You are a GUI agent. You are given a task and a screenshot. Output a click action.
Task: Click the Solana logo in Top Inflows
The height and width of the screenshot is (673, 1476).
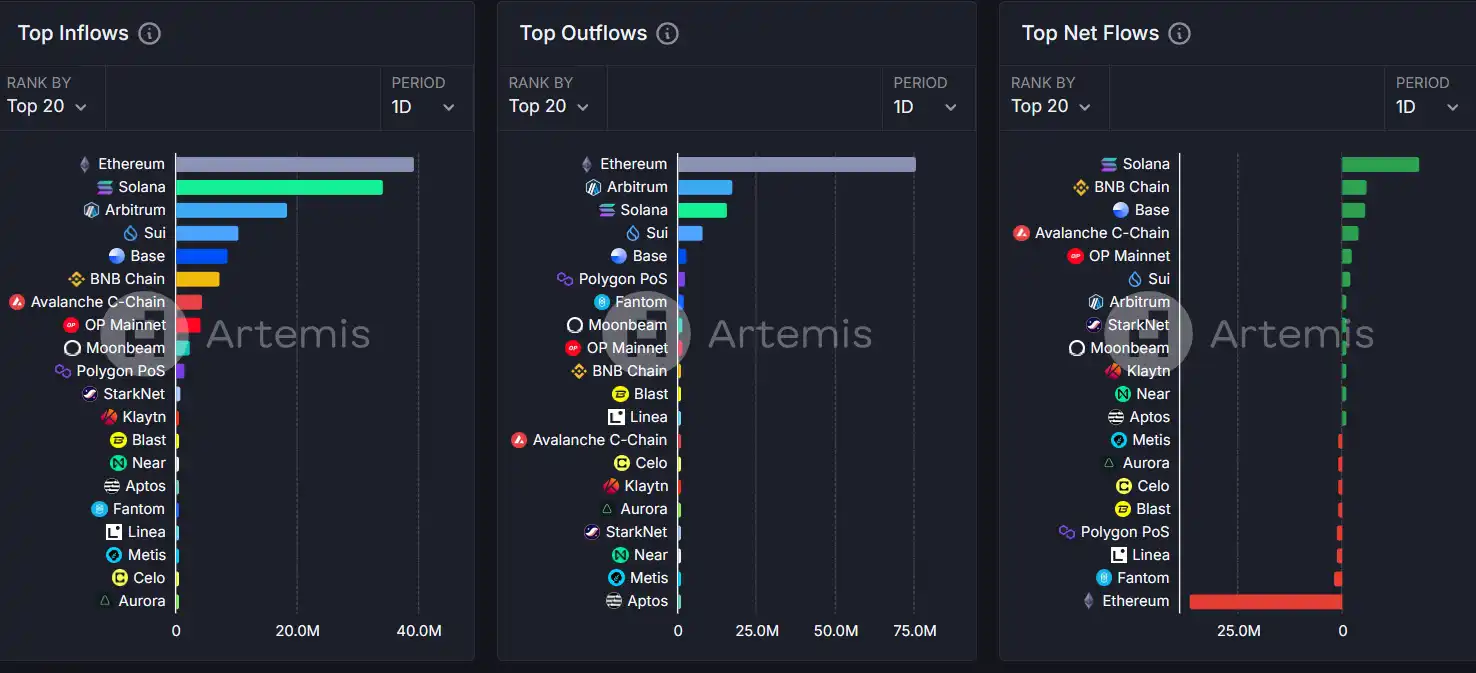click(105, 187)
